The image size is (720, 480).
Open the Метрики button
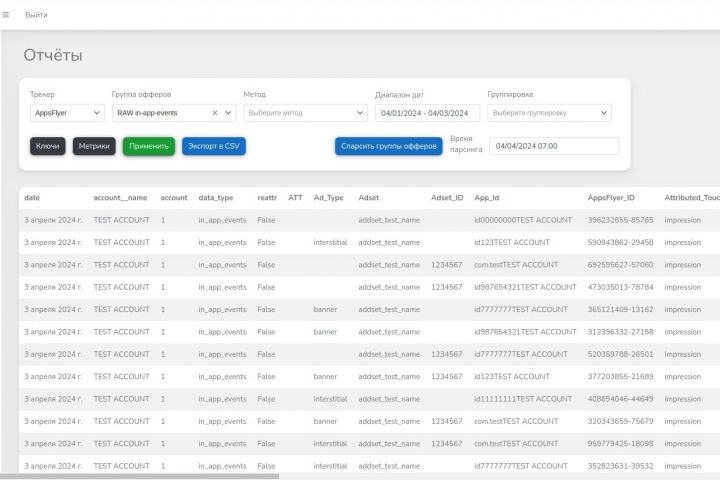tap(94, 146)
